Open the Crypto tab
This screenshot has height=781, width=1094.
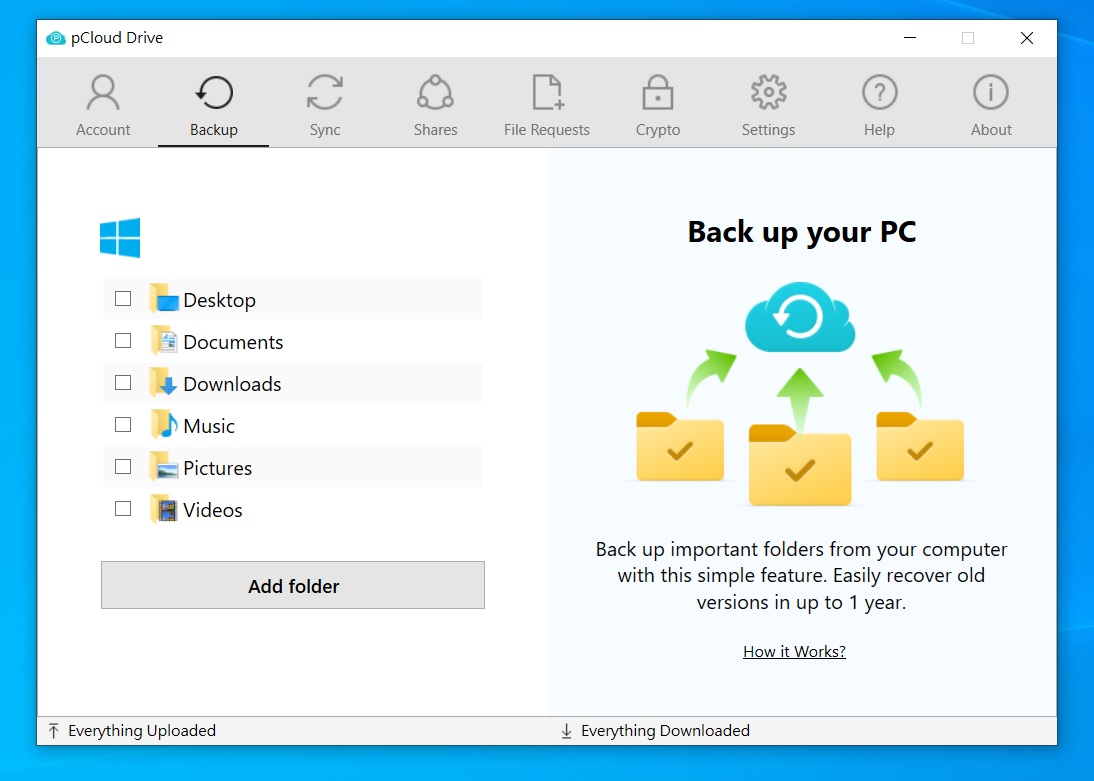pos(657,105)
